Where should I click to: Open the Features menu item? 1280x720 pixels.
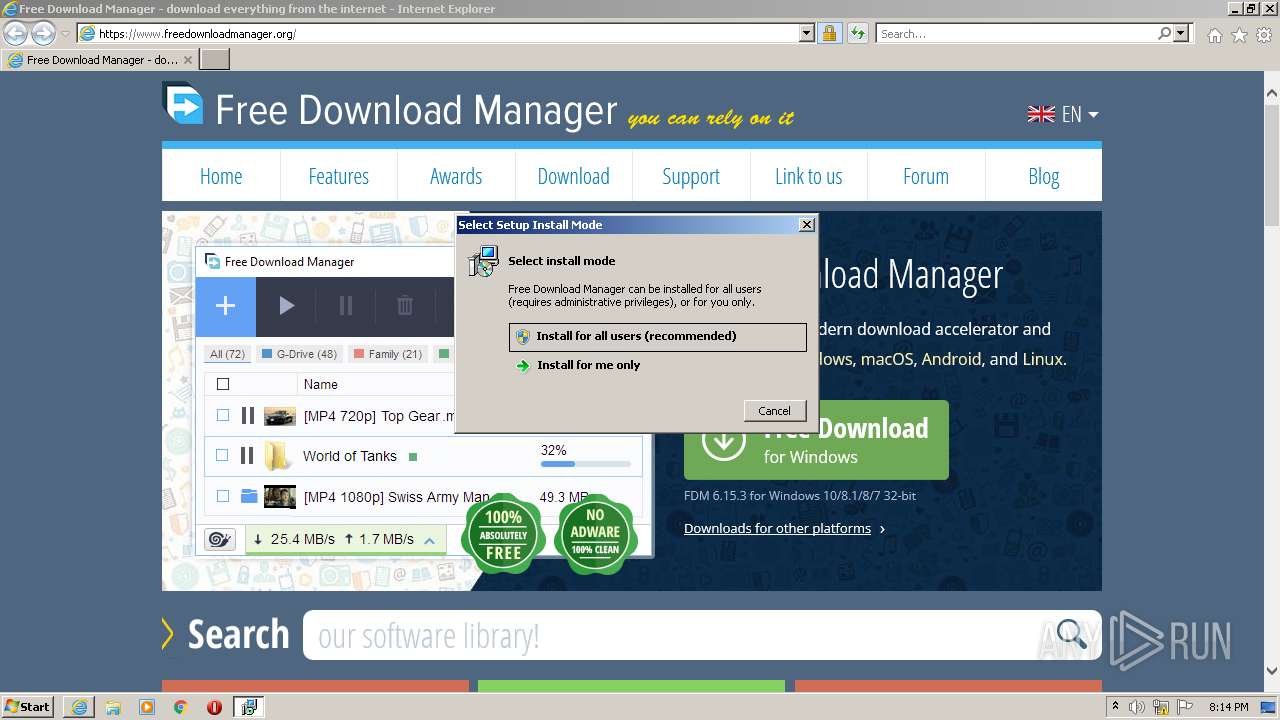coord(338,176)
